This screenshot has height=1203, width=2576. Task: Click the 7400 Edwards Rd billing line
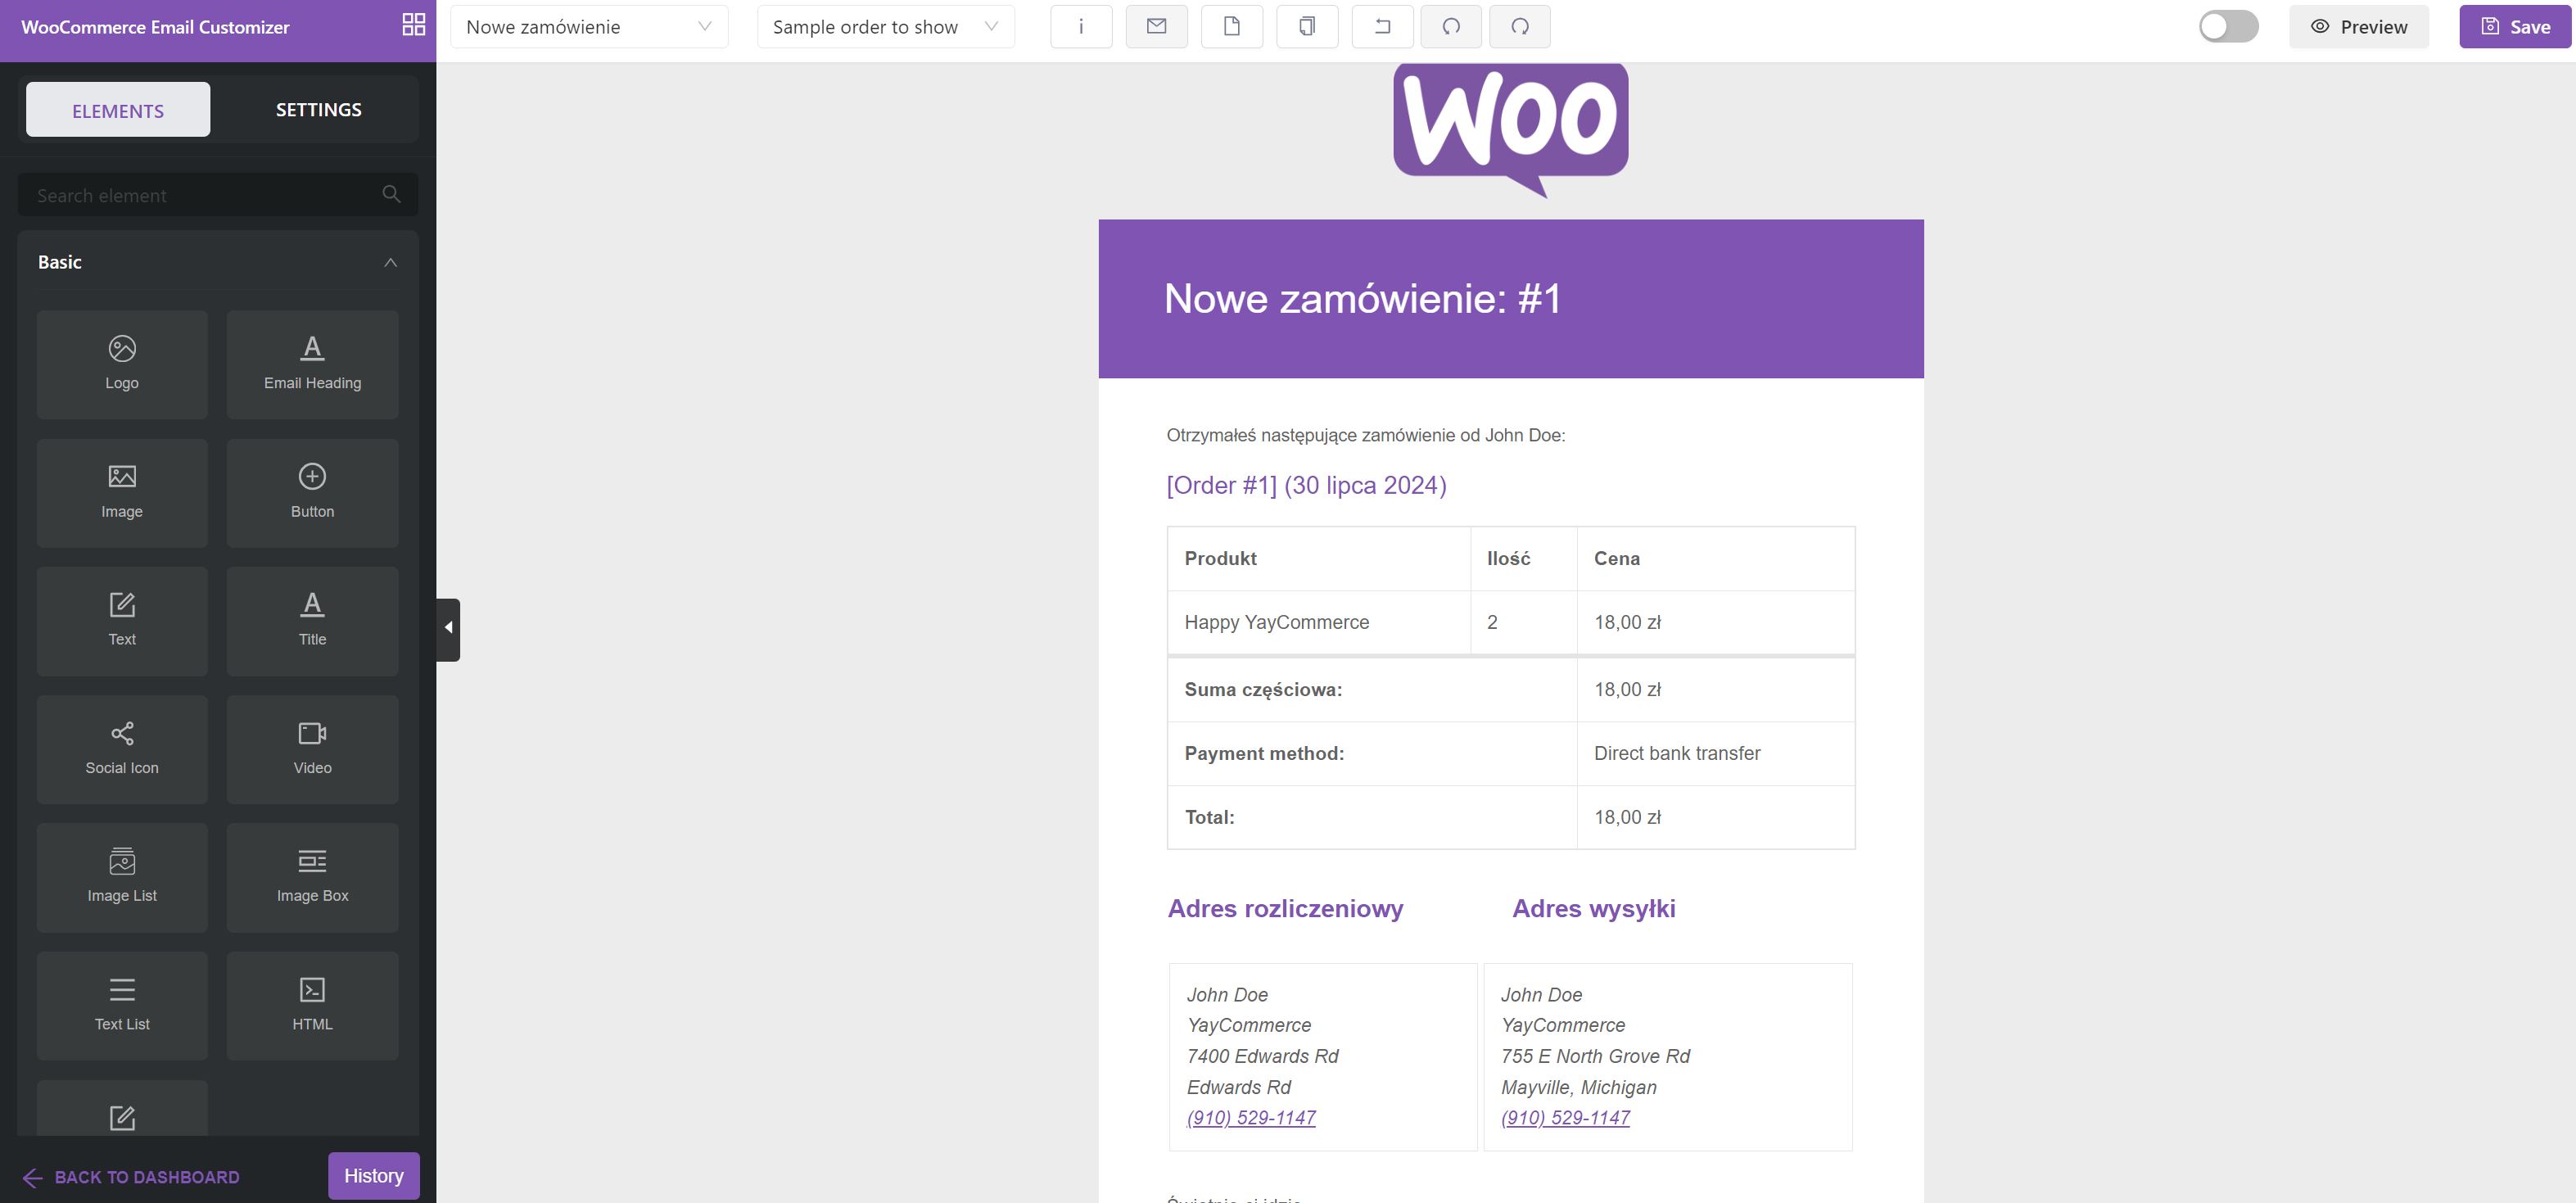[1262, 1056]
